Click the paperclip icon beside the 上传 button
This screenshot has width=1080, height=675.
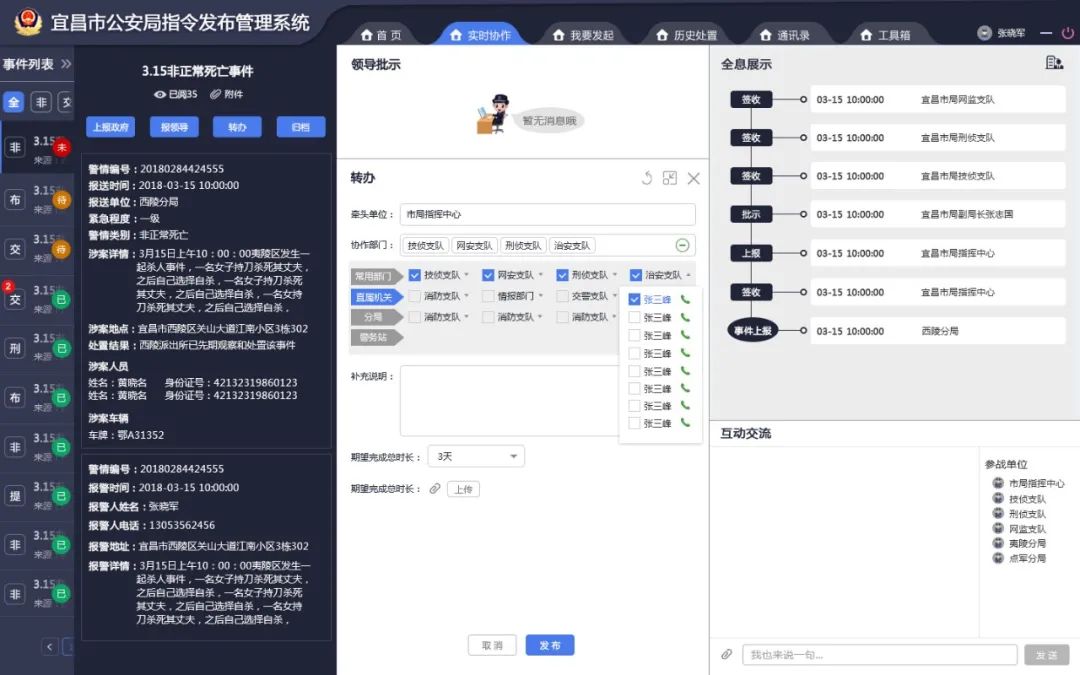tap(437, 489)
